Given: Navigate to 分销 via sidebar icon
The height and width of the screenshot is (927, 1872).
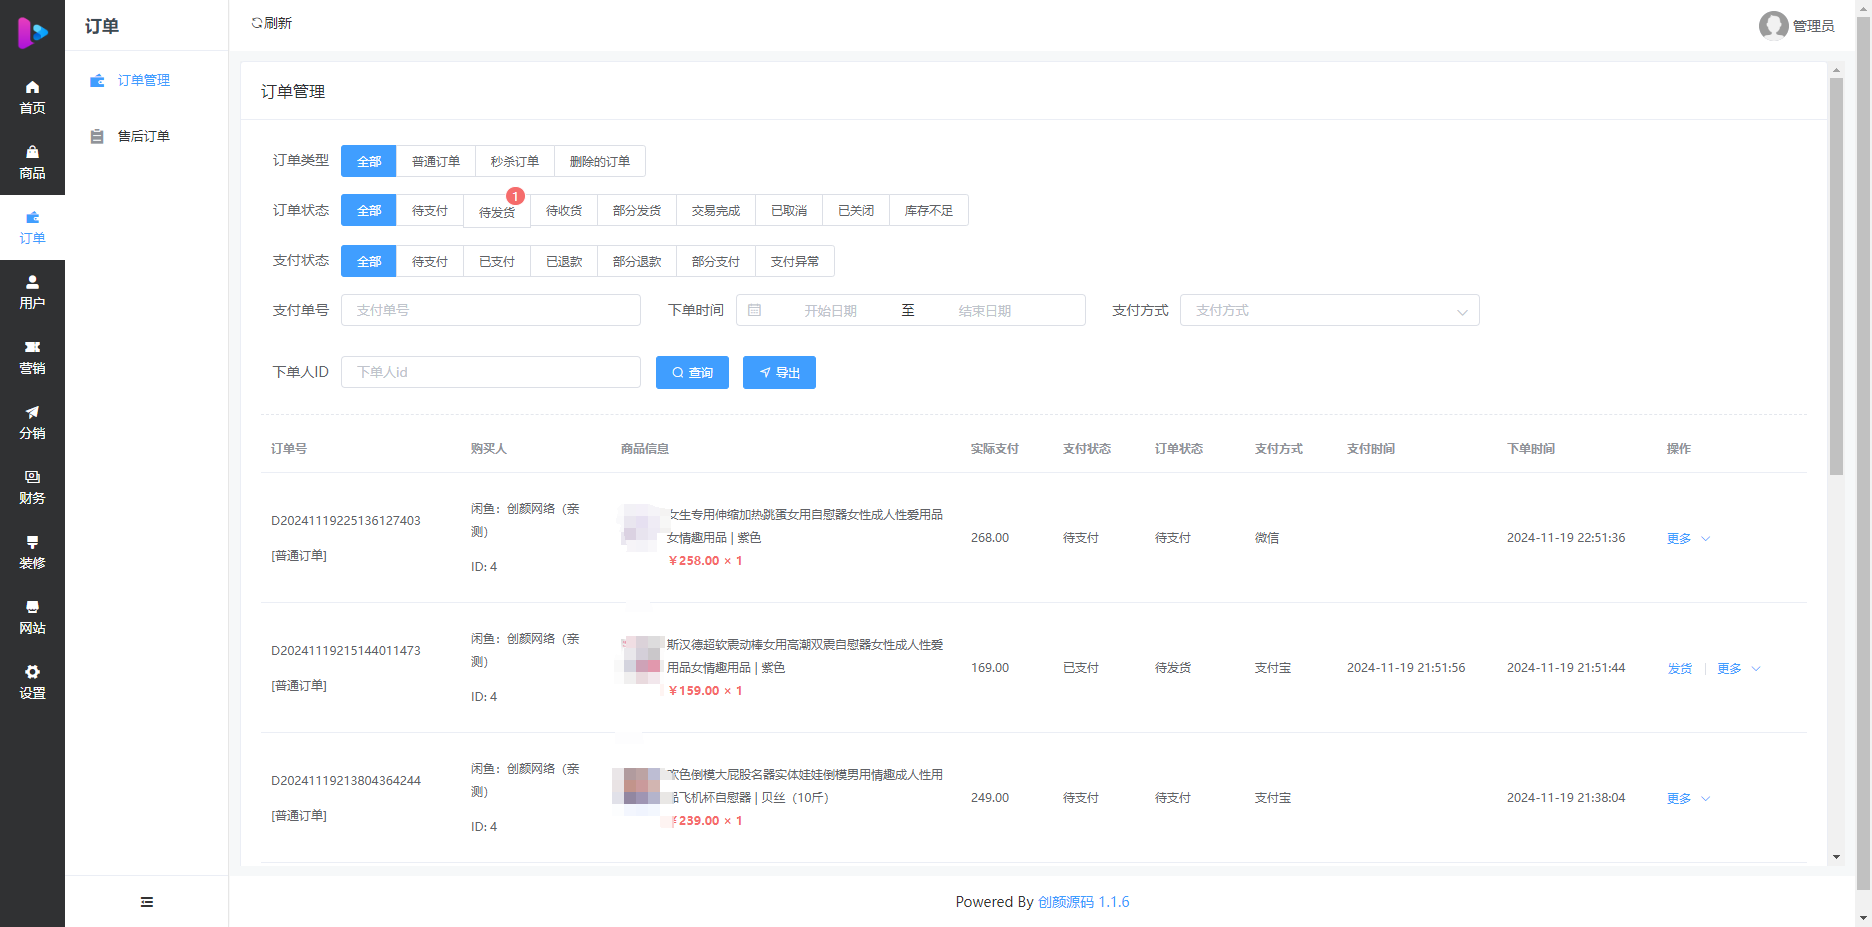Looking at the screenshot, I should pyautogui.click(x=32, y=422).
